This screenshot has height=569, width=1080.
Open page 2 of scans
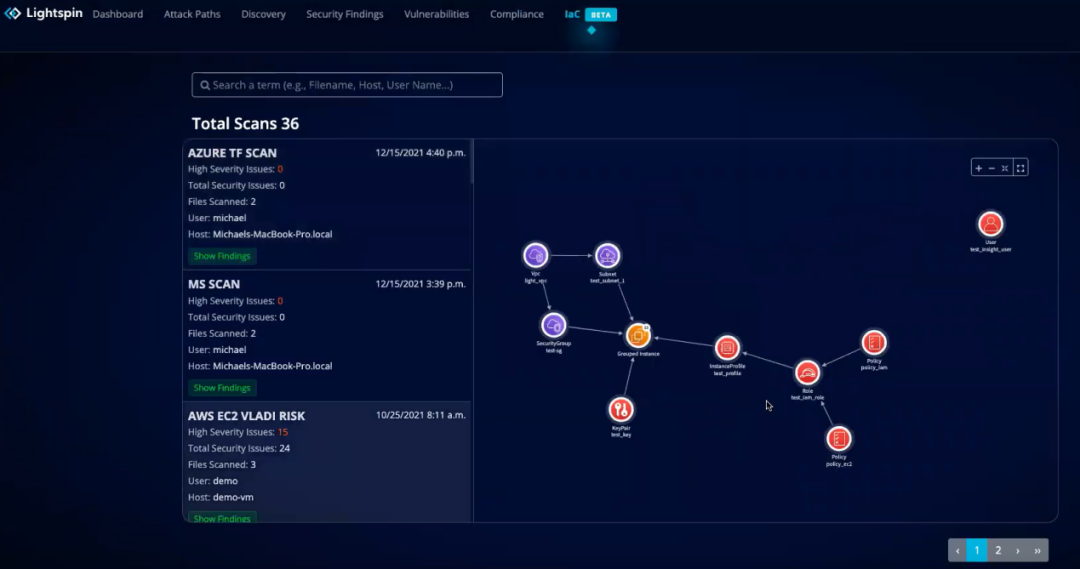998,550
